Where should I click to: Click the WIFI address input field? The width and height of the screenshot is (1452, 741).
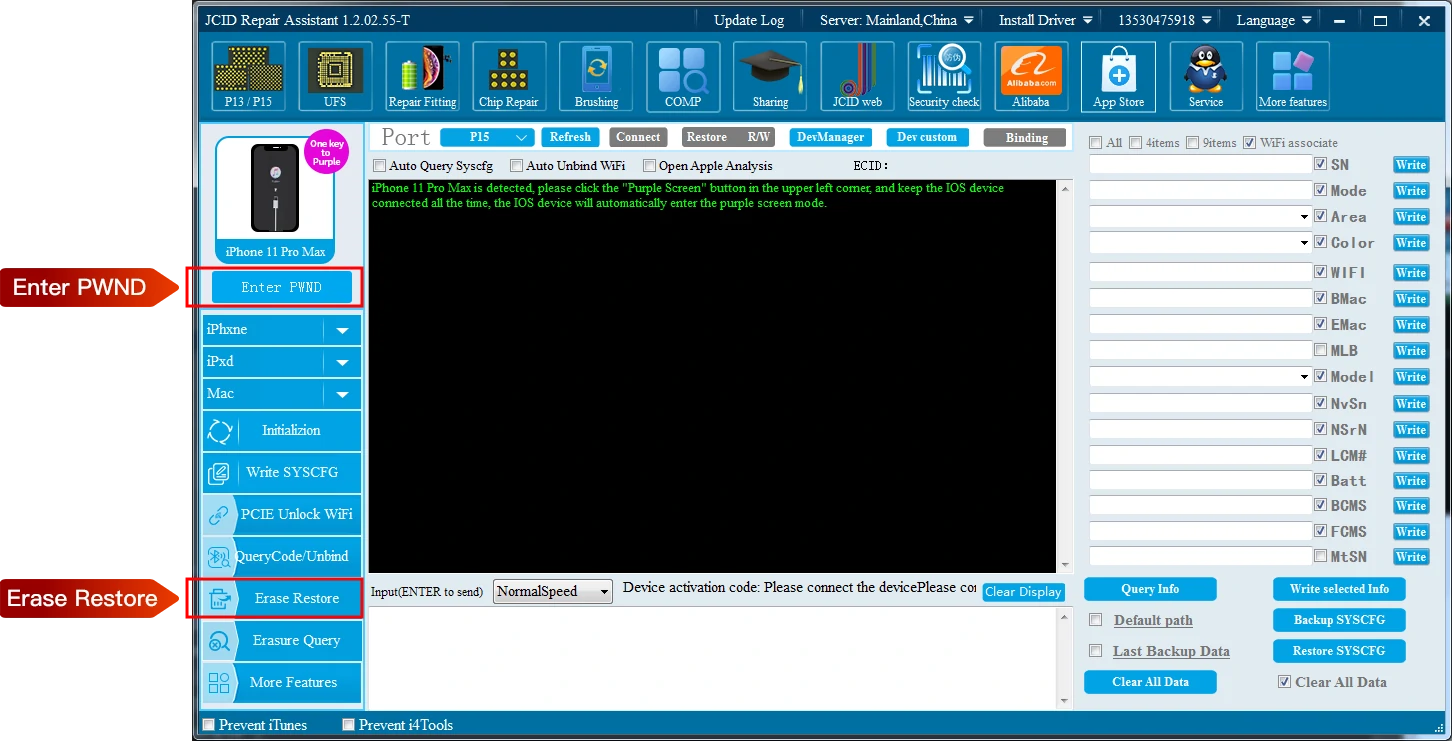(1200, 272)
